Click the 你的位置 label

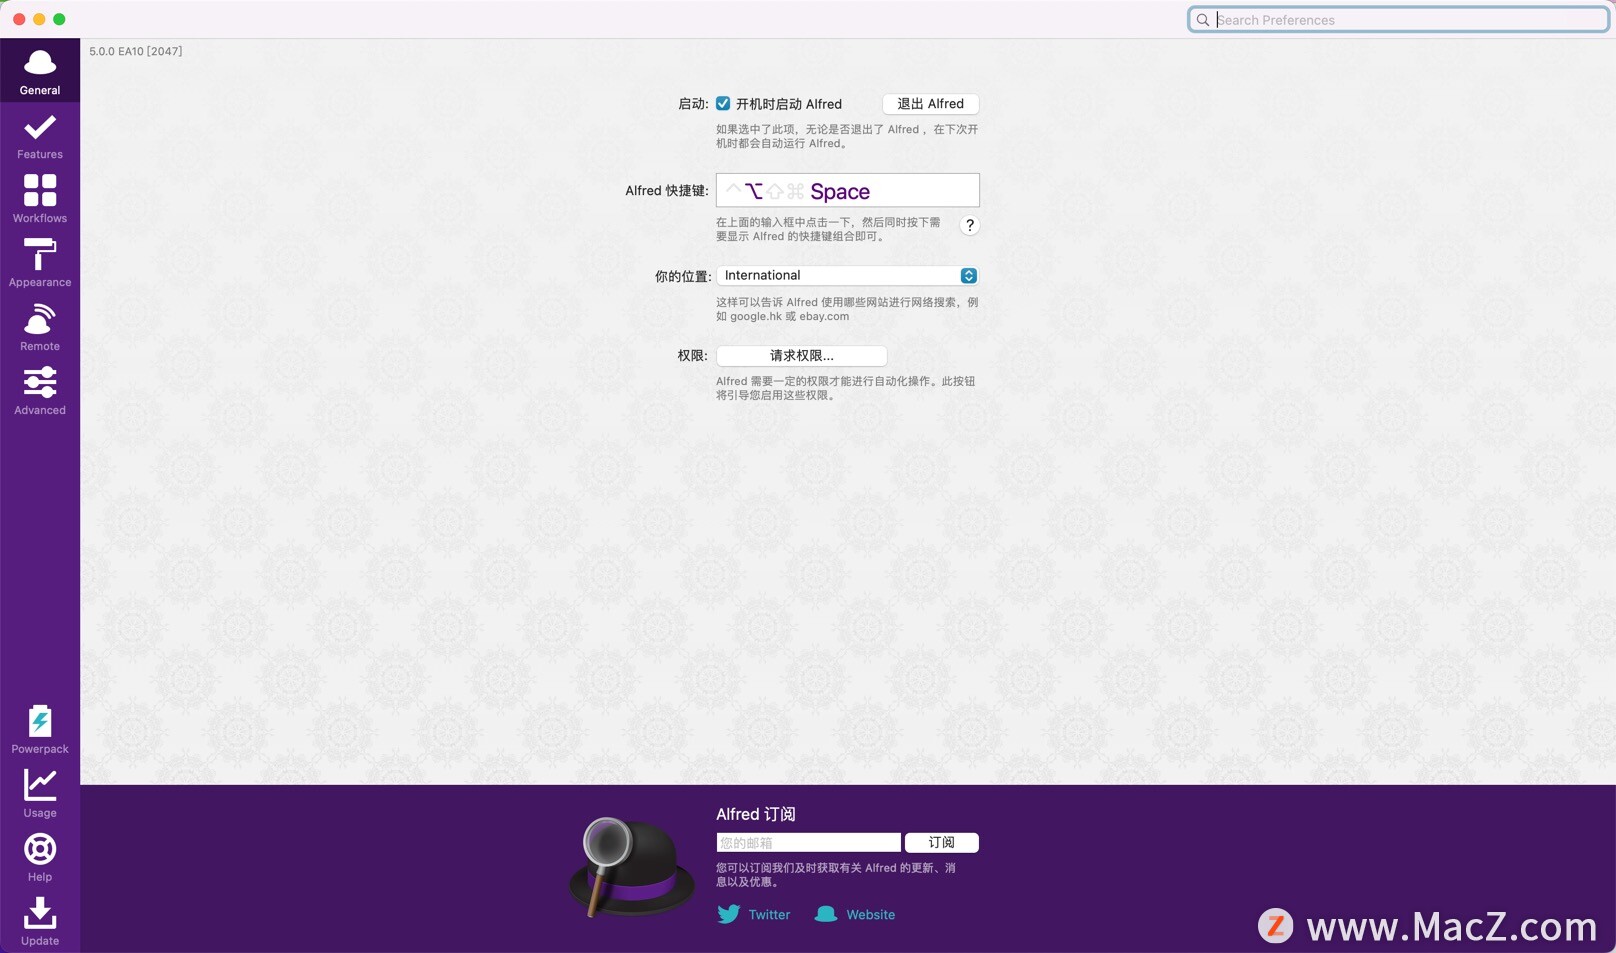click(683, 276)
